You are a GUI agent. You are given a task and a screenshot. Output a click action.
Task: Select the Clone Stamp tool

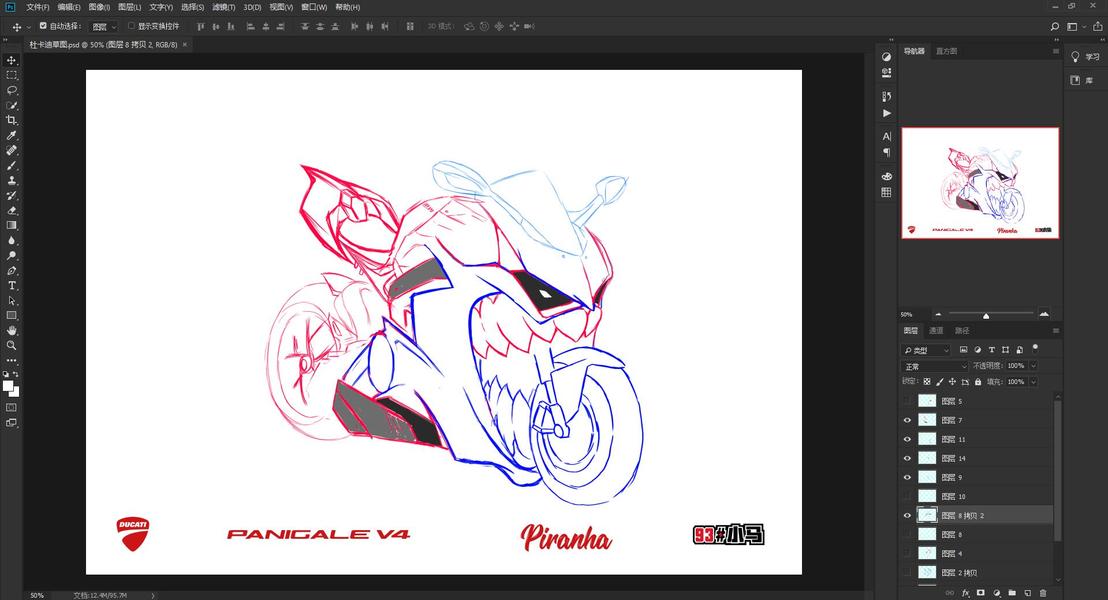pos(11,181)
